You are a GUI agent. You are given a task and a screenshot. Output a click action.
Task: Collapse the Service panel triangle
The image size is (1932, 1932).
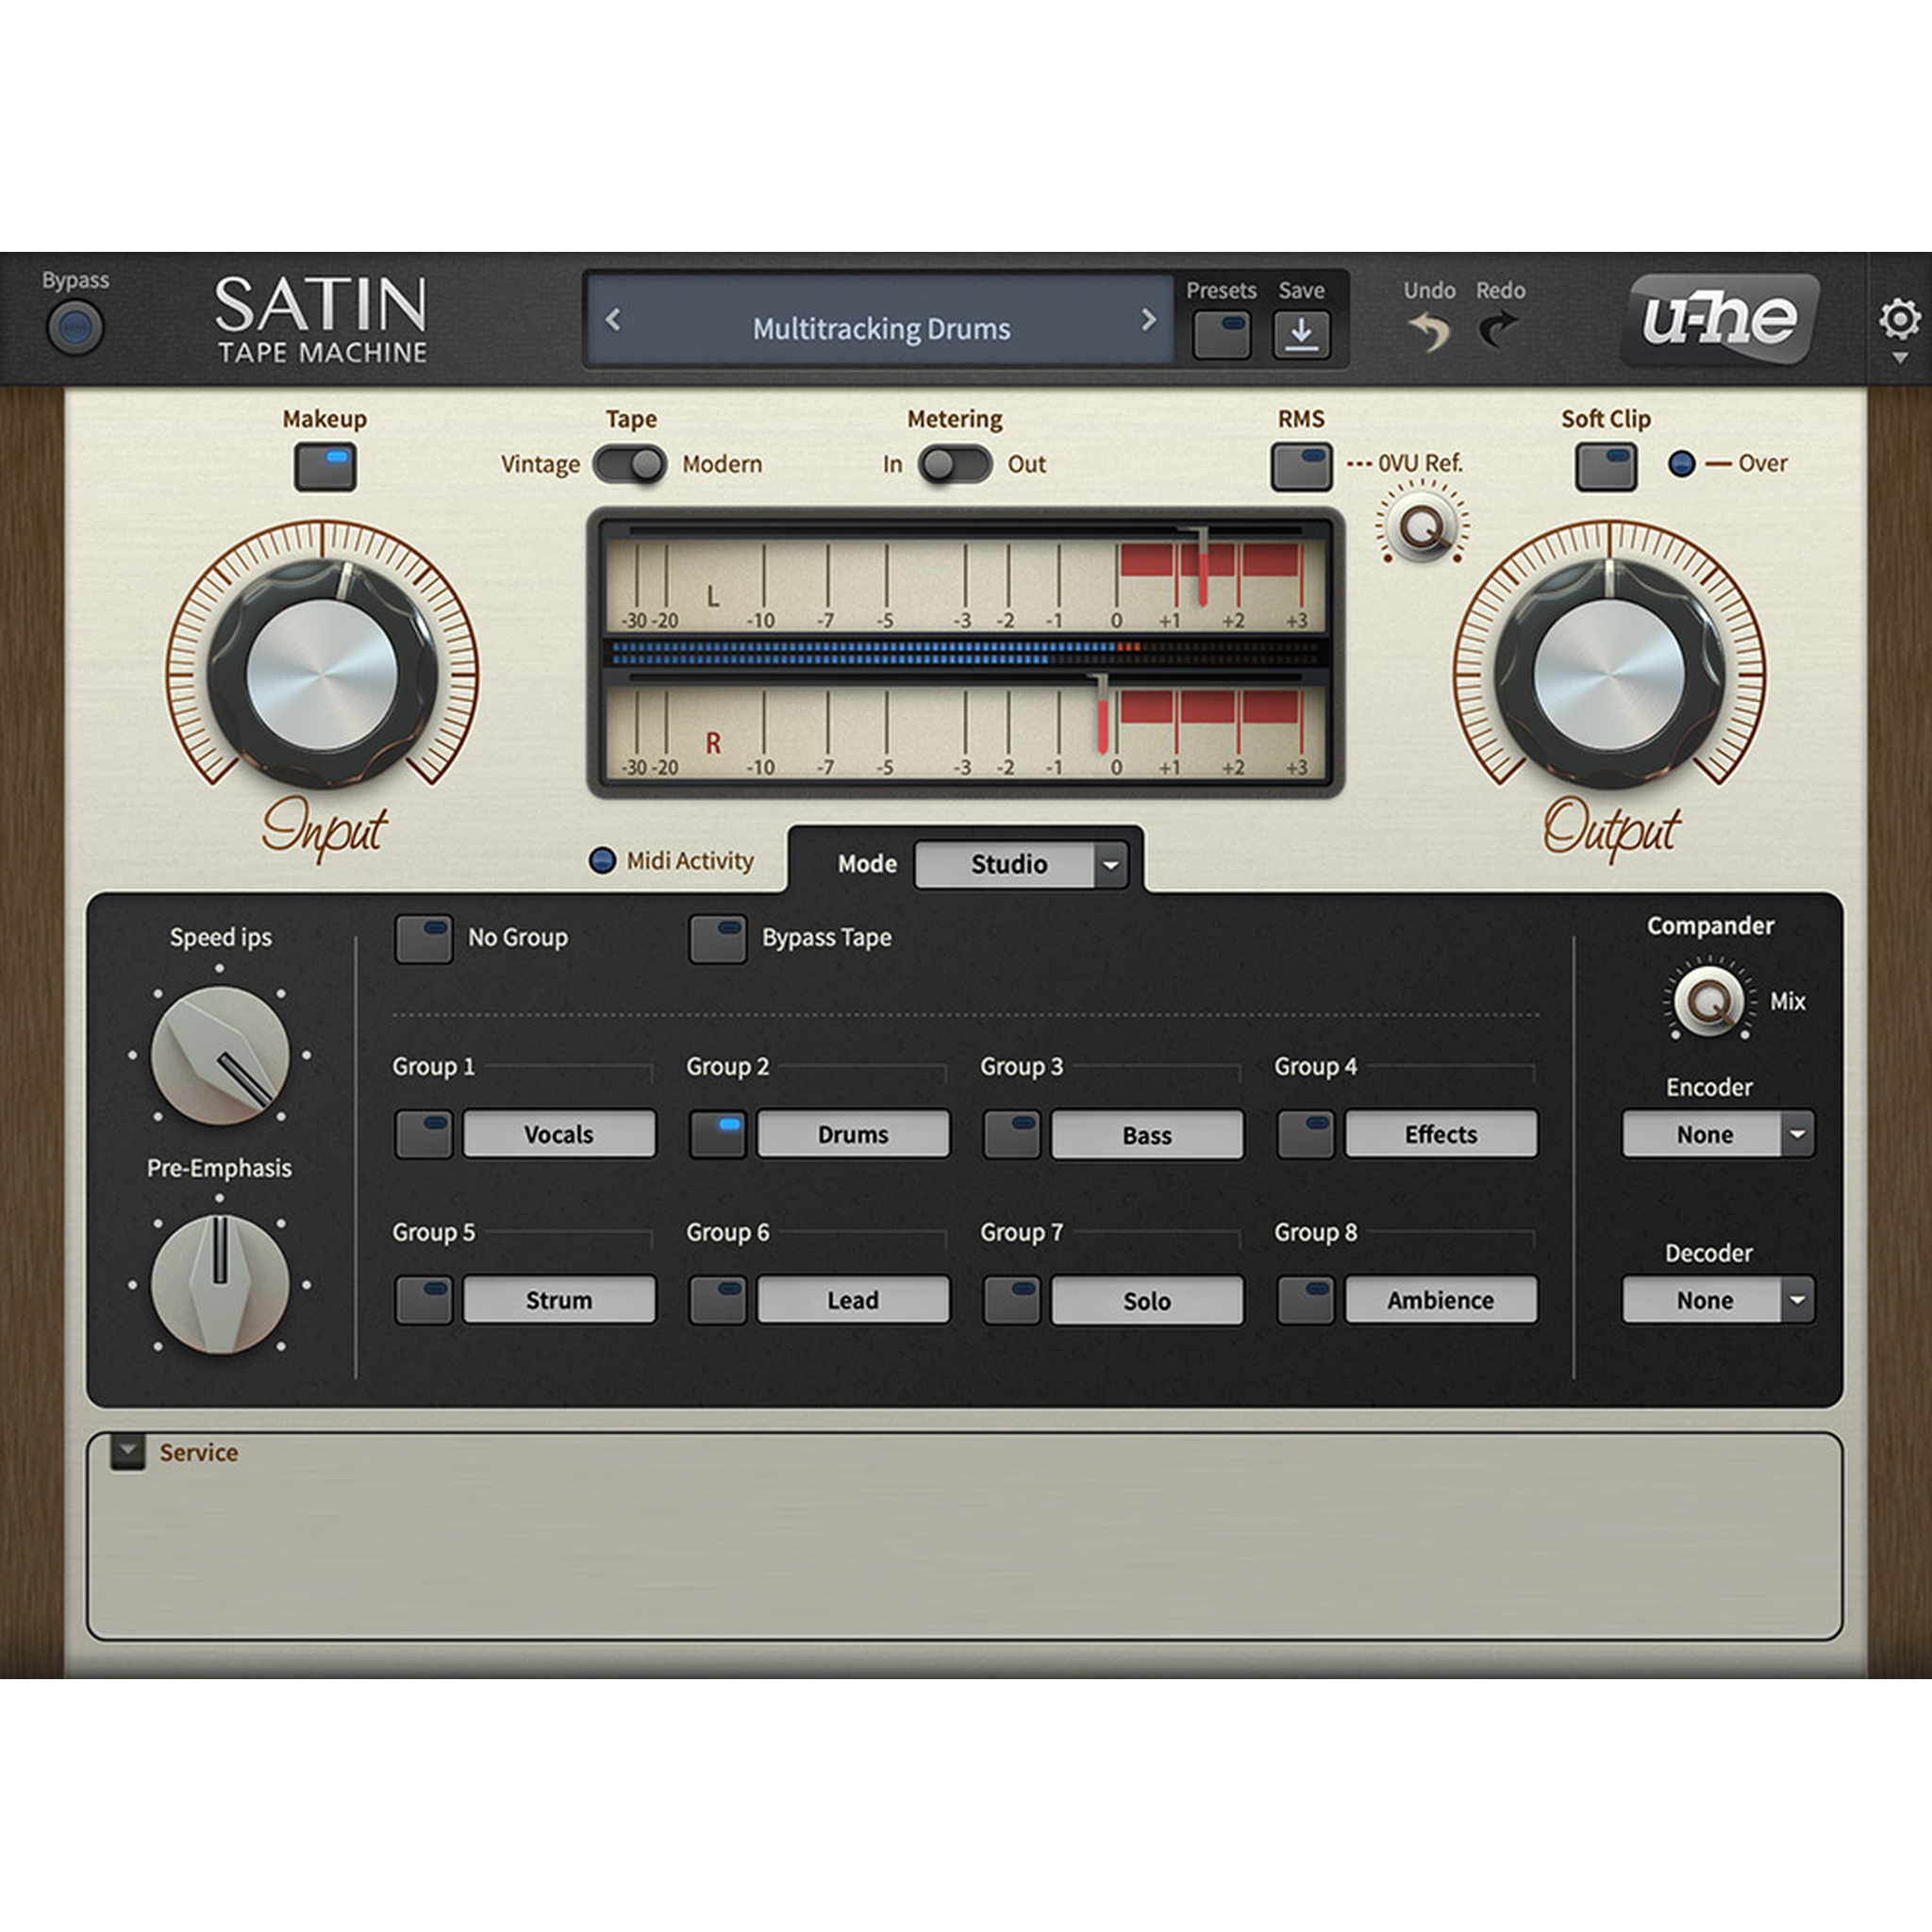(x=128, y=1451)
